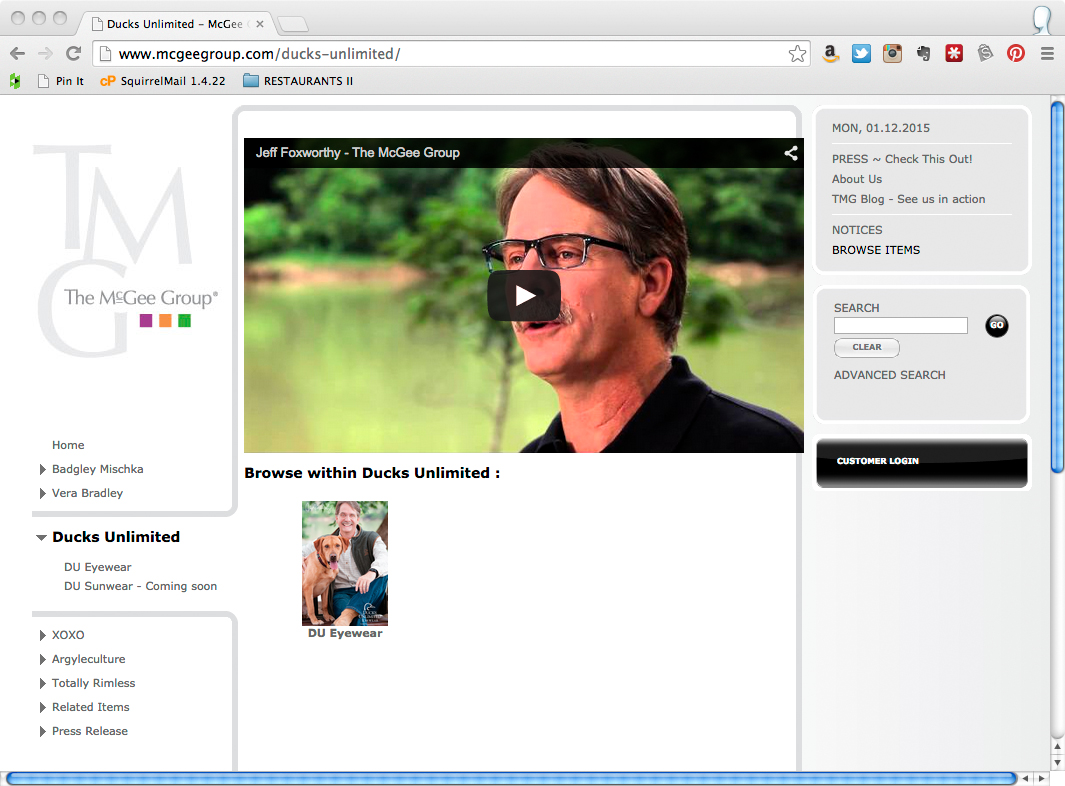Click the Jeff Foxworthy video title
Screen dimensions: 1065x786
[358, 153]
